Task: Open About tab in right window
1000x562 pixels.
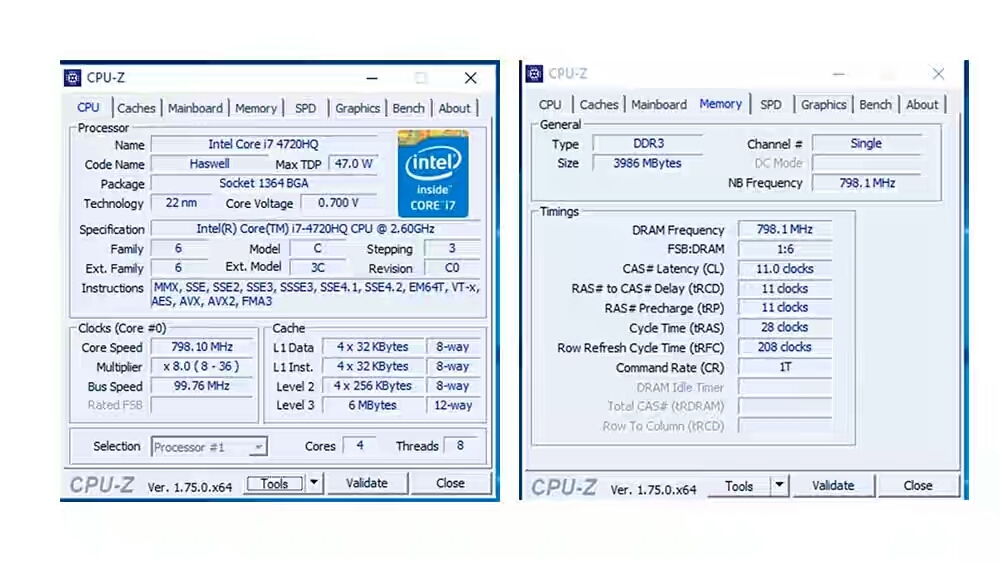Action: [922, 105]
